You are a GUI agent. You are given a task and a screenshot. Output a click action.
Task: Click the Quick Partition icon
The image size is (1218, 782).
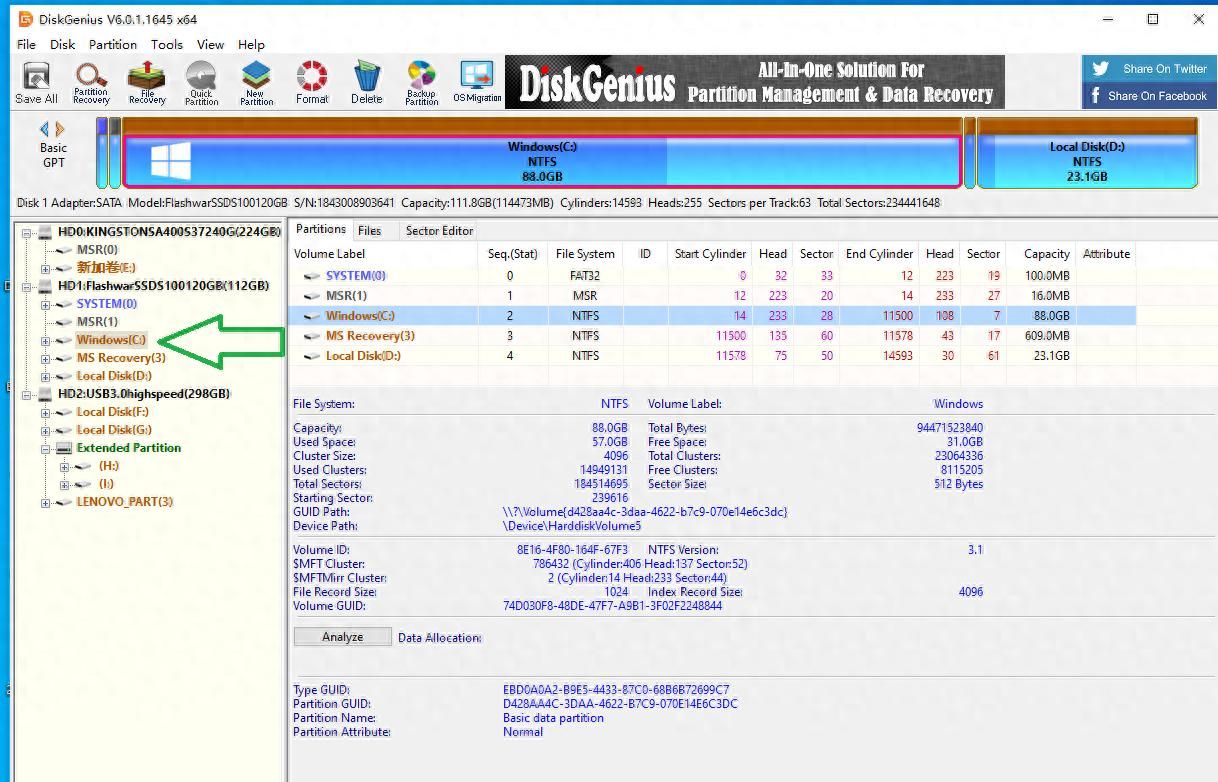(x=201, y=82)
